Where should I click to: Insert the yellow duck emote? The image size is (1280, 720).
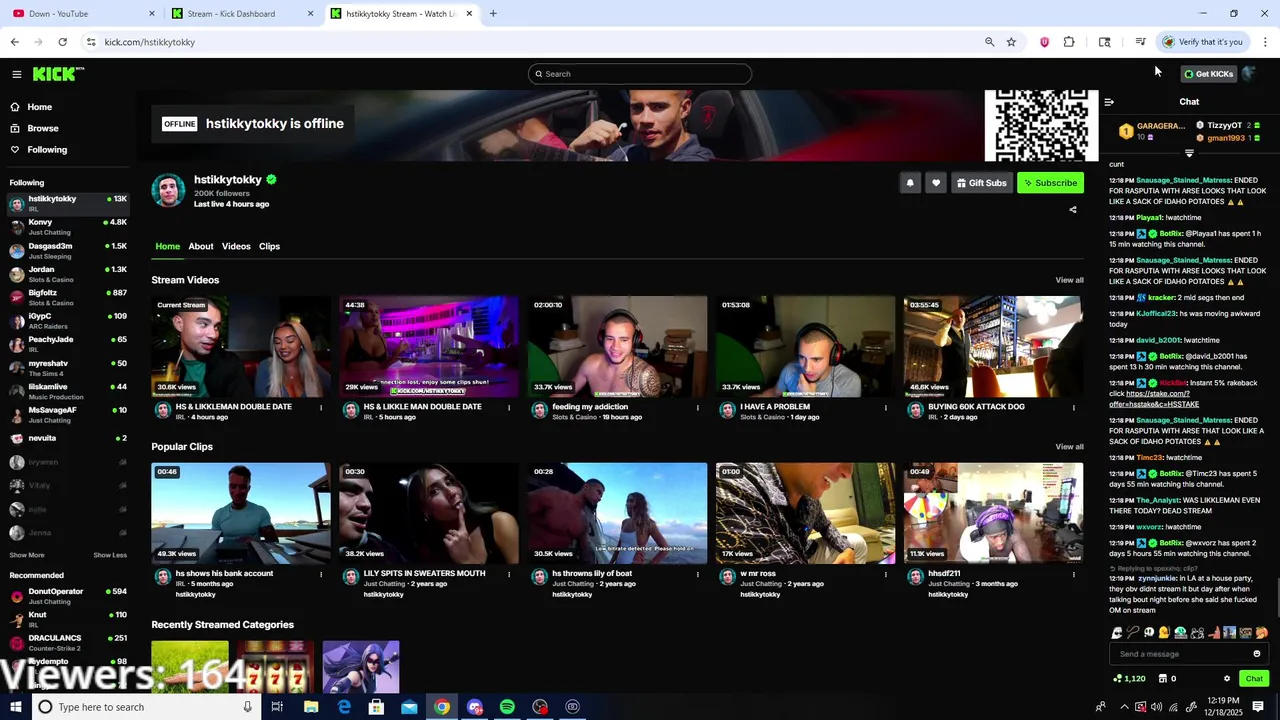(x=1164, y=633)
